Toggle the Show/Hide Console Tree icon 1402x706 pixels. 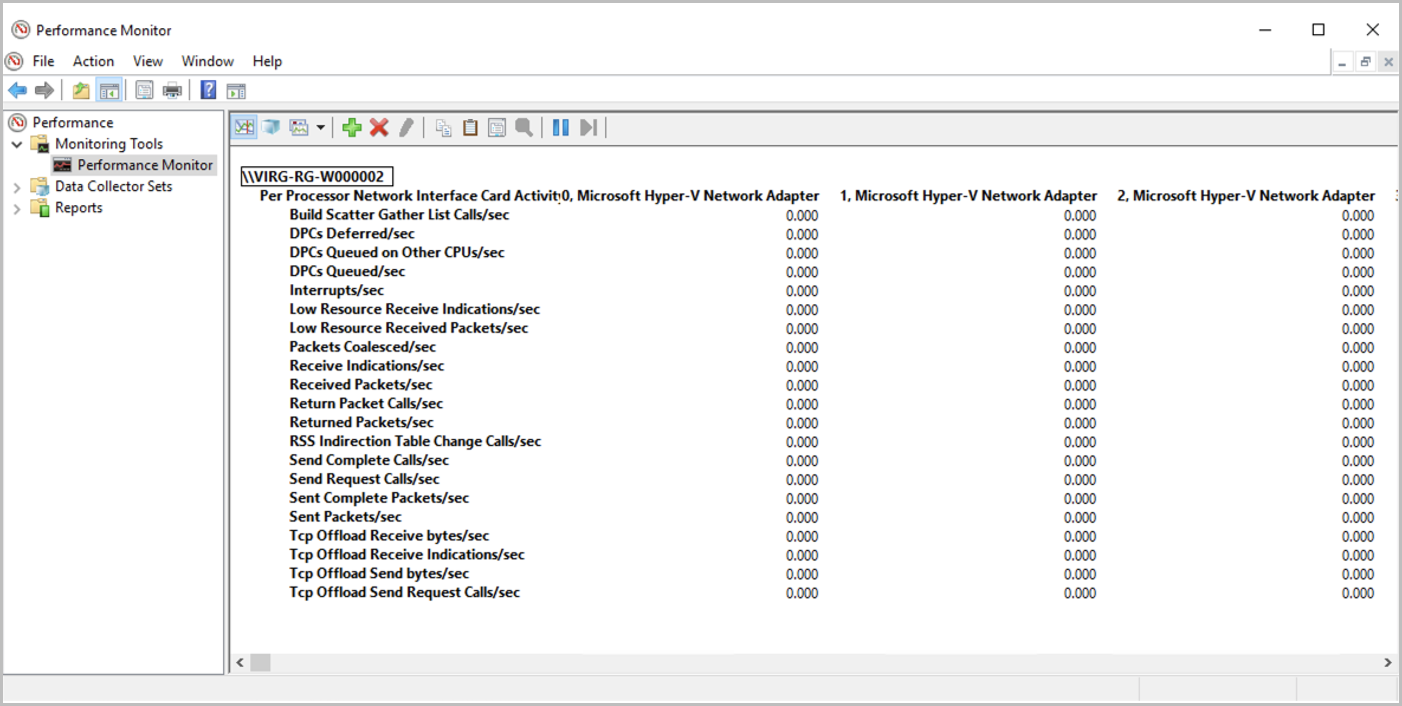(x=109, y=91)
